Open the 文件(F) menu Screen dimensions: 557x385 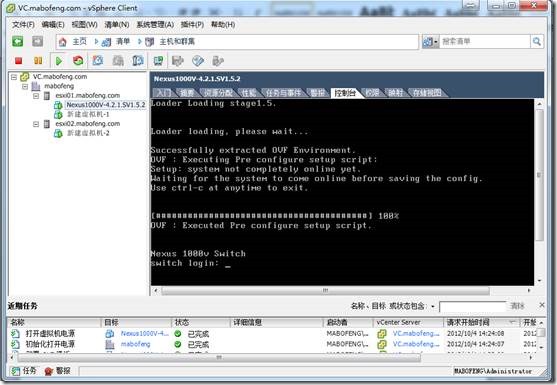pyautogui.click(x=23, y=25)
